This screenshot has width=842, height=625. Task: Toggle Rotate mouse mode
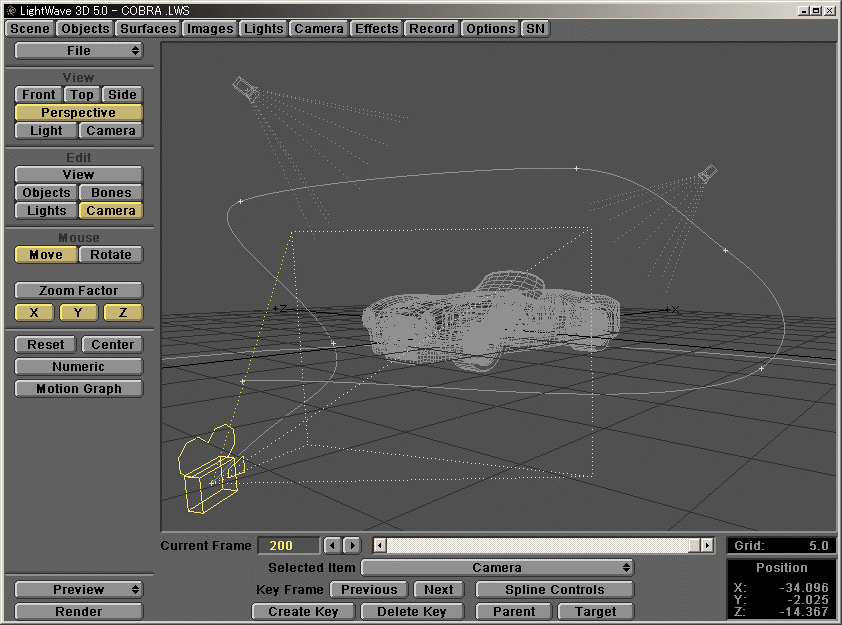tap(110, 254)
